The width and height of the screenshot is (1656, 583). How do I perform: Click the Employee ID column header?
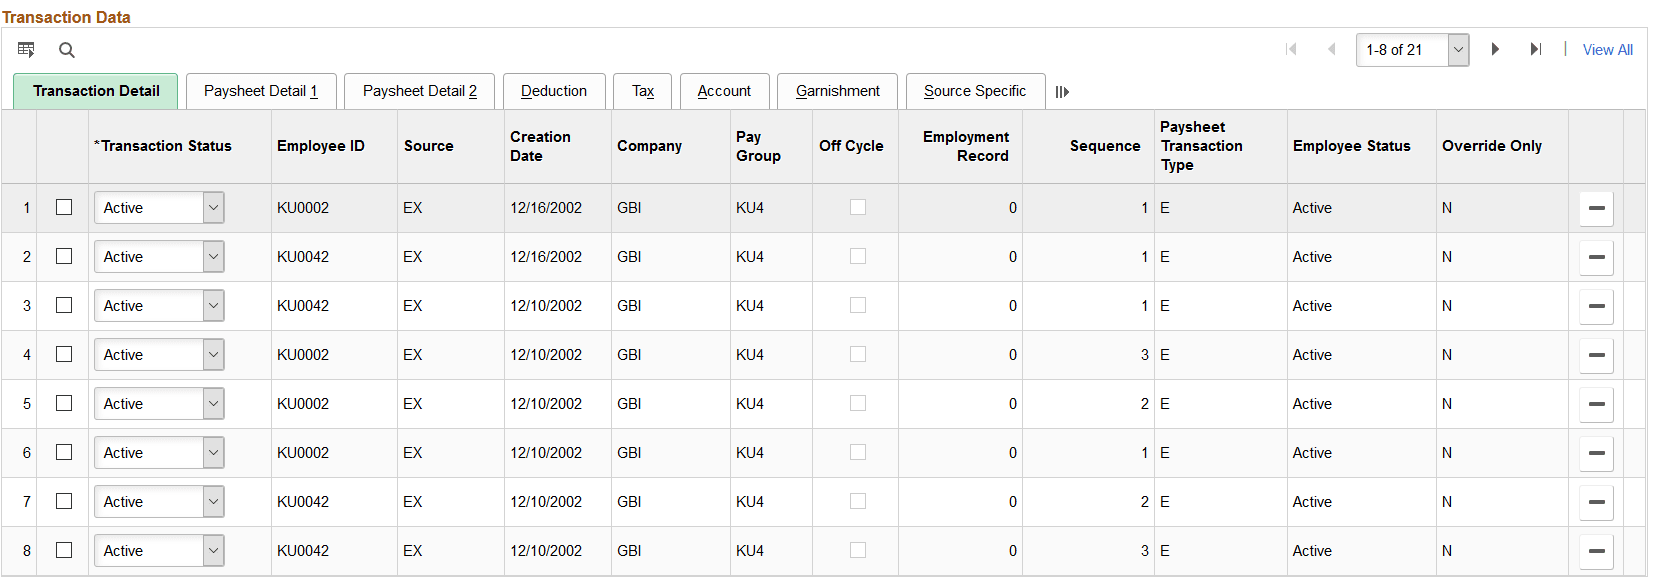321,146
